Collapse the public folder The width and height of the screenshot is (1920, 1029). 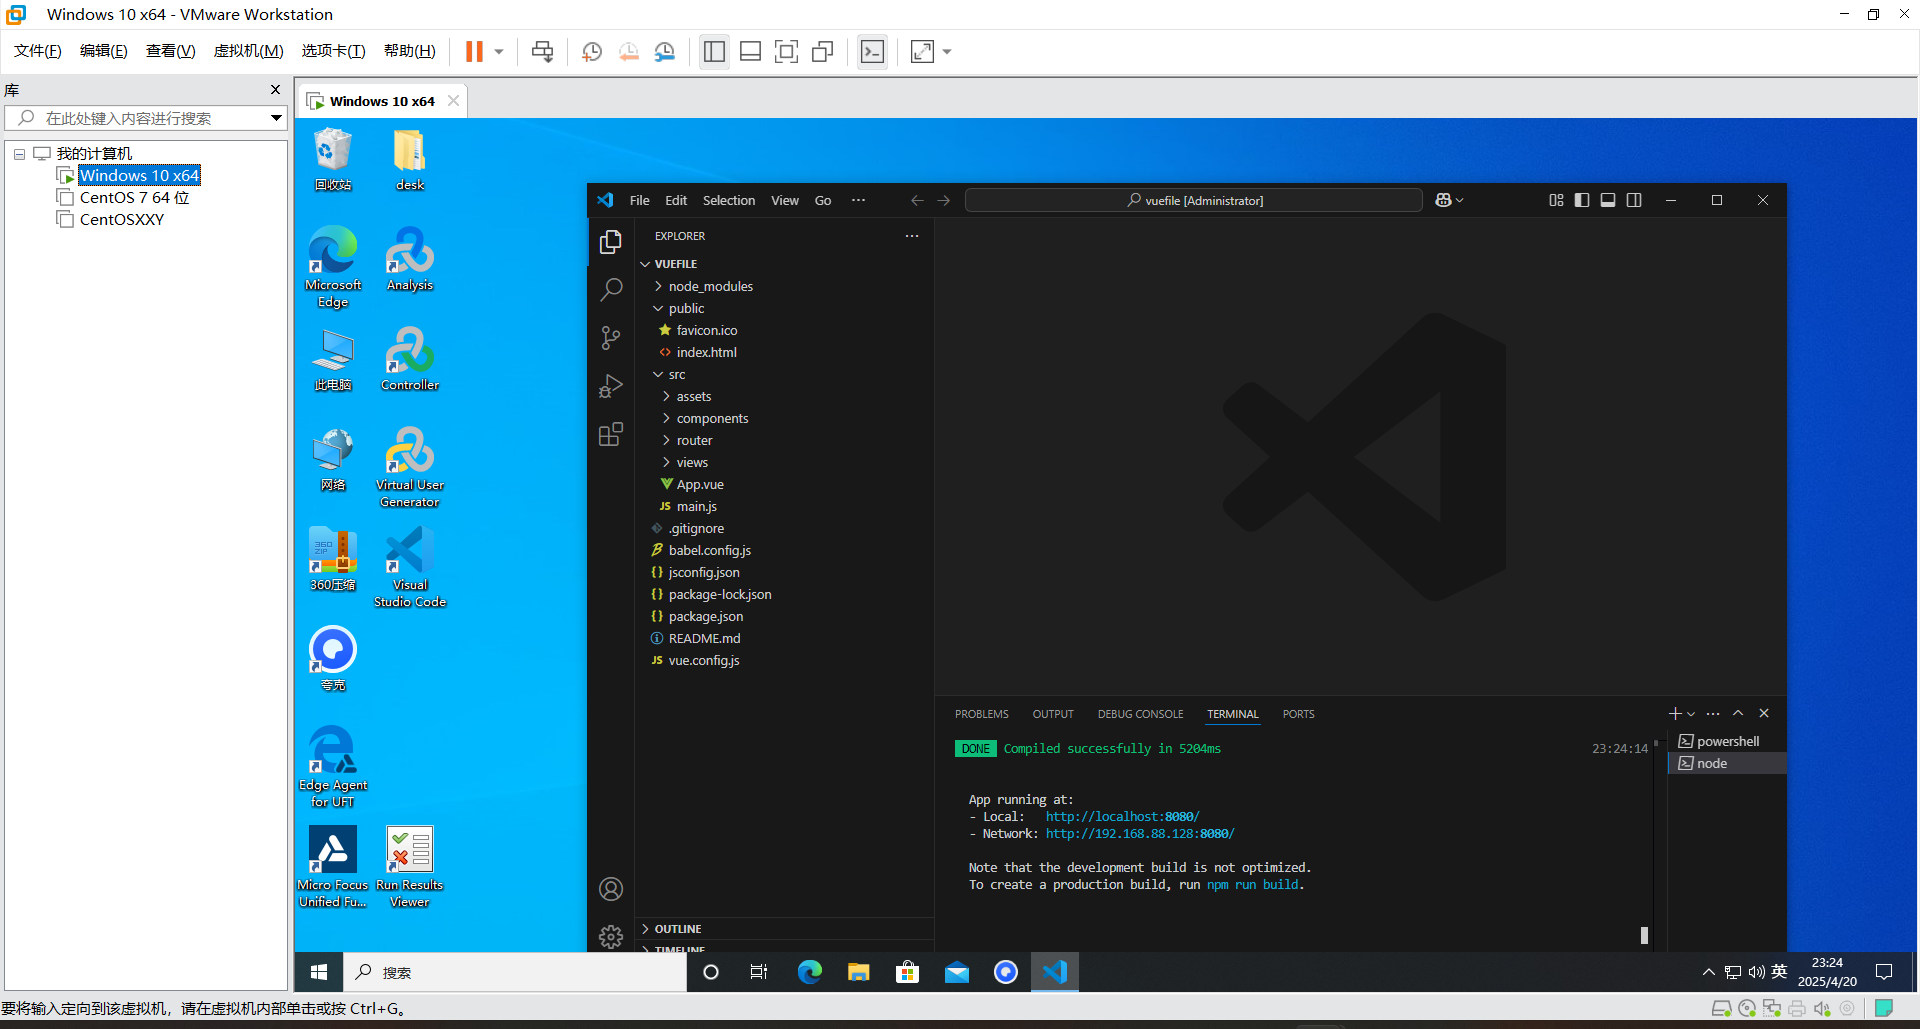(x=784, y=308)
